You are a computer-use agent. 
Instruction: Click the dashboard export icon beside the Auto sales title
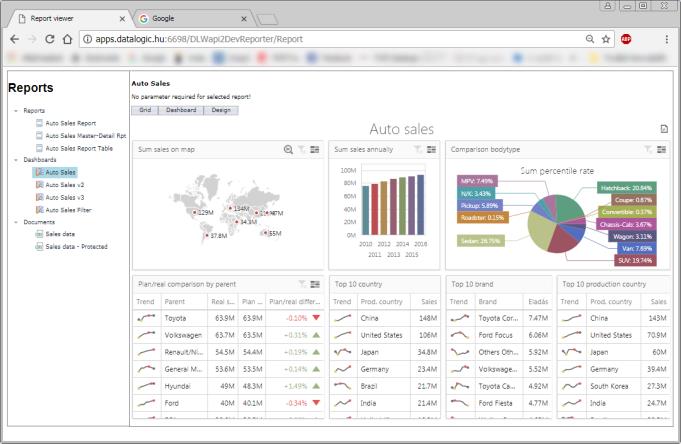pos(663,129)
